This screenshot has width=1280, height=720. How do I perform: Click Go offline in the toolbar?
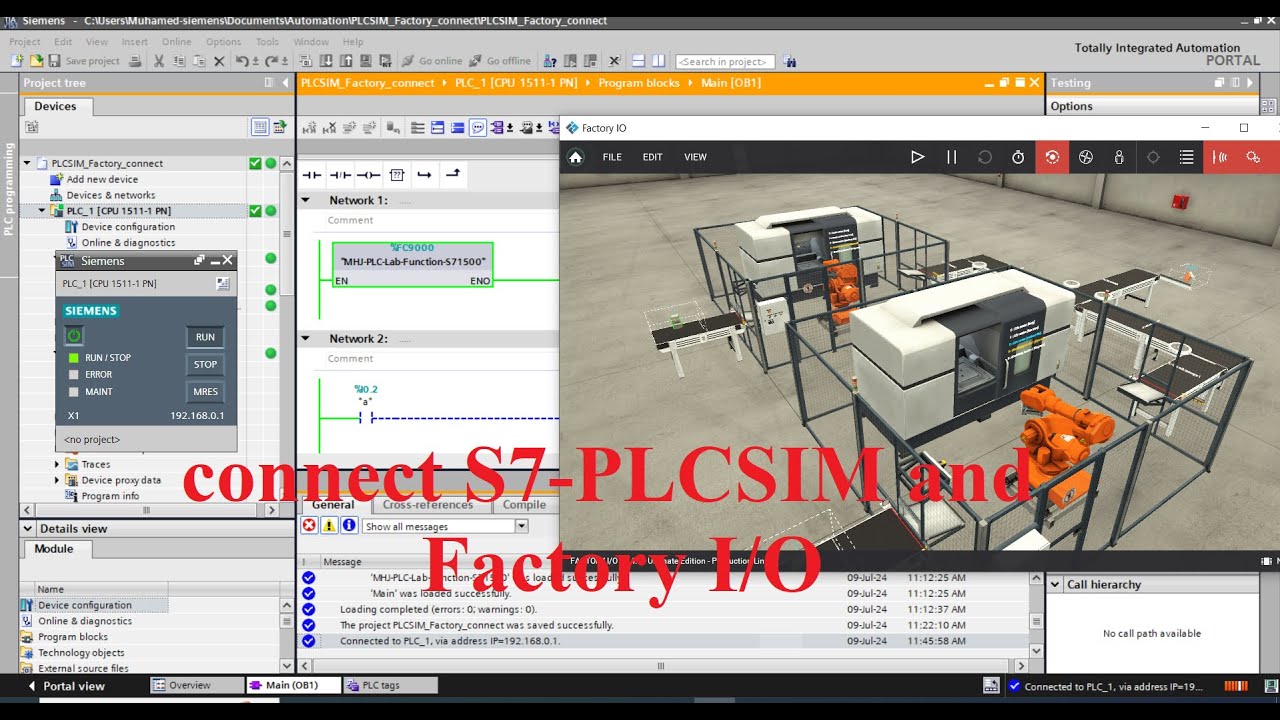(x=499, y=61)
